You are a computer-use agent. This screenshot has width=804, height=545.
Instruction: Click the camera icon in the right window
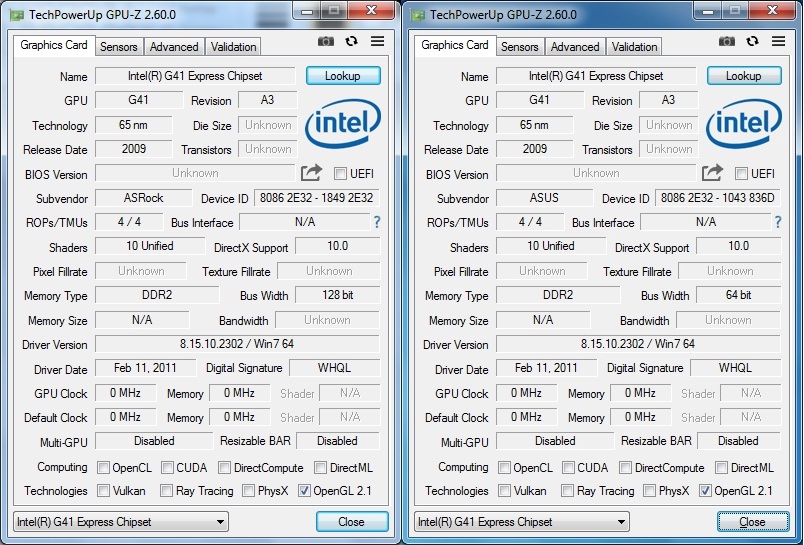click(727, 42)
